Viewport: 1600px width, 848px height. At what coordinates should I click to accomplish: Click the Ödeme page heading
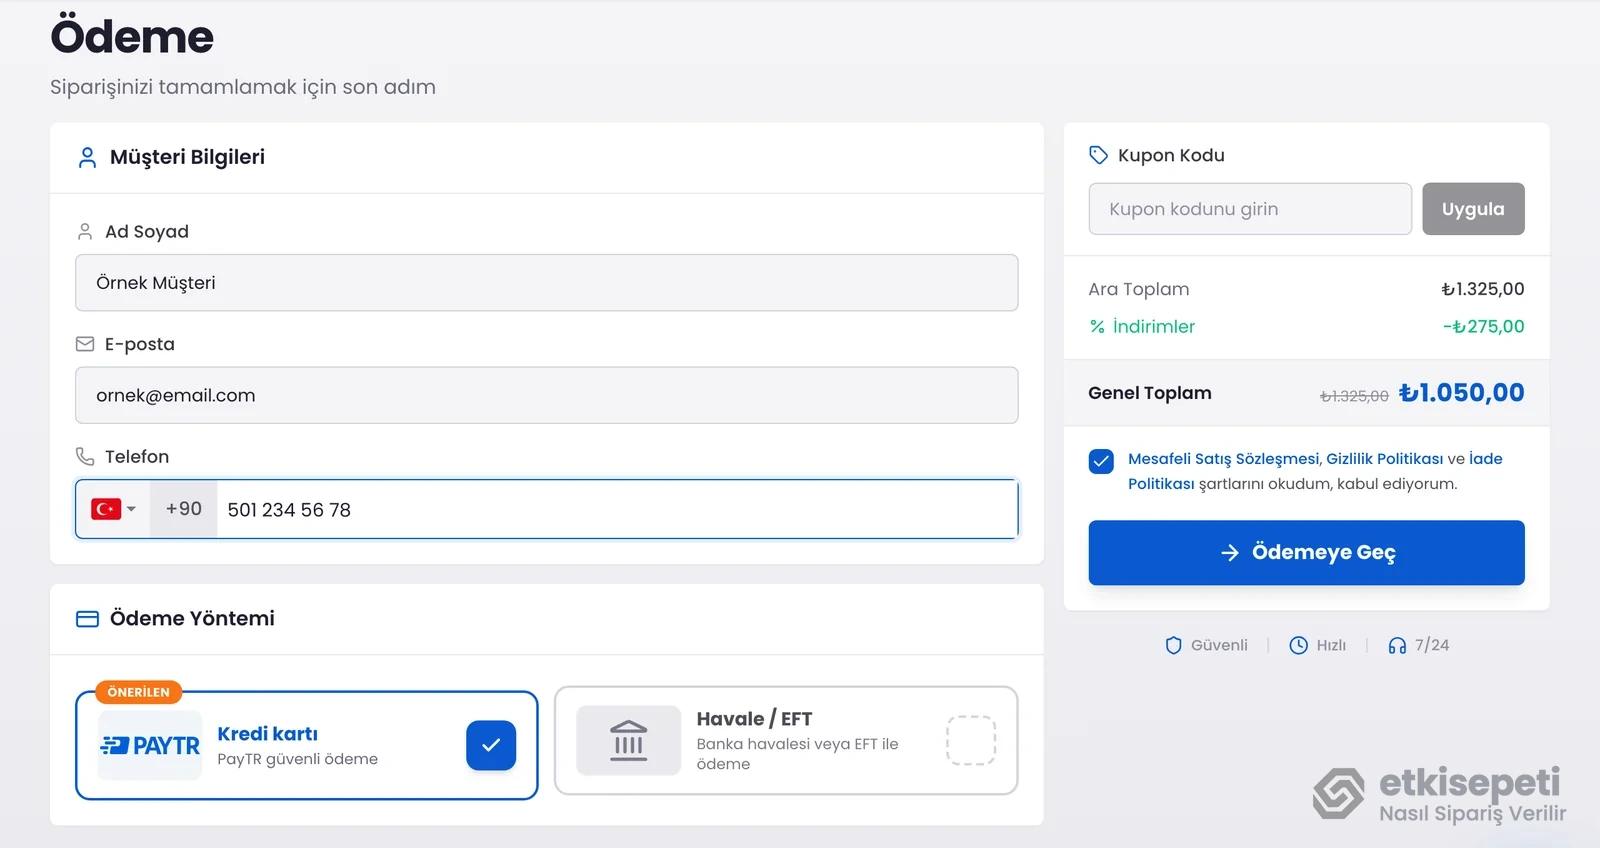(132, 36)
